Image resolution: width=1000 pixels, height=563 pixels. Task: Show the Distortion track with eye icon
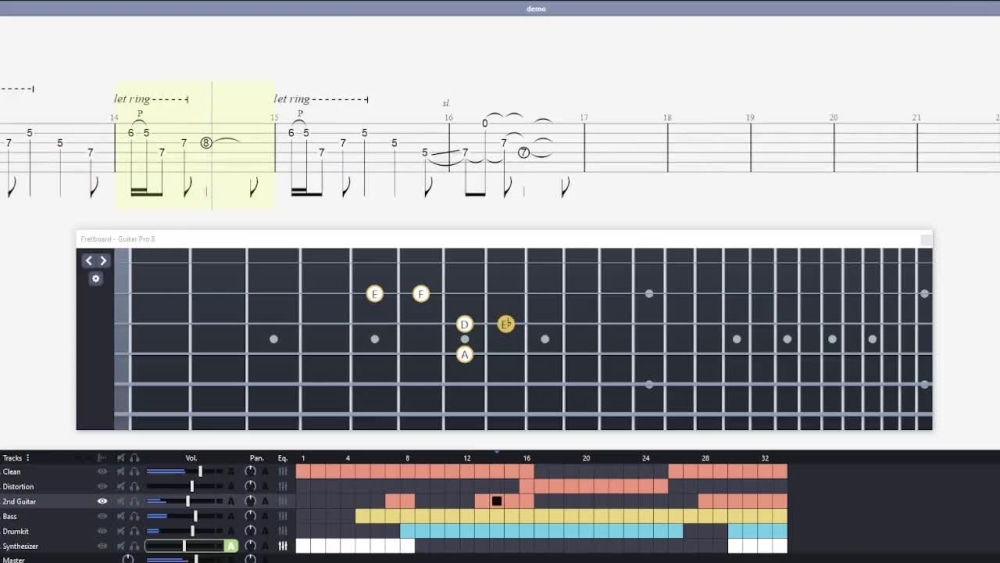[102, 486]
